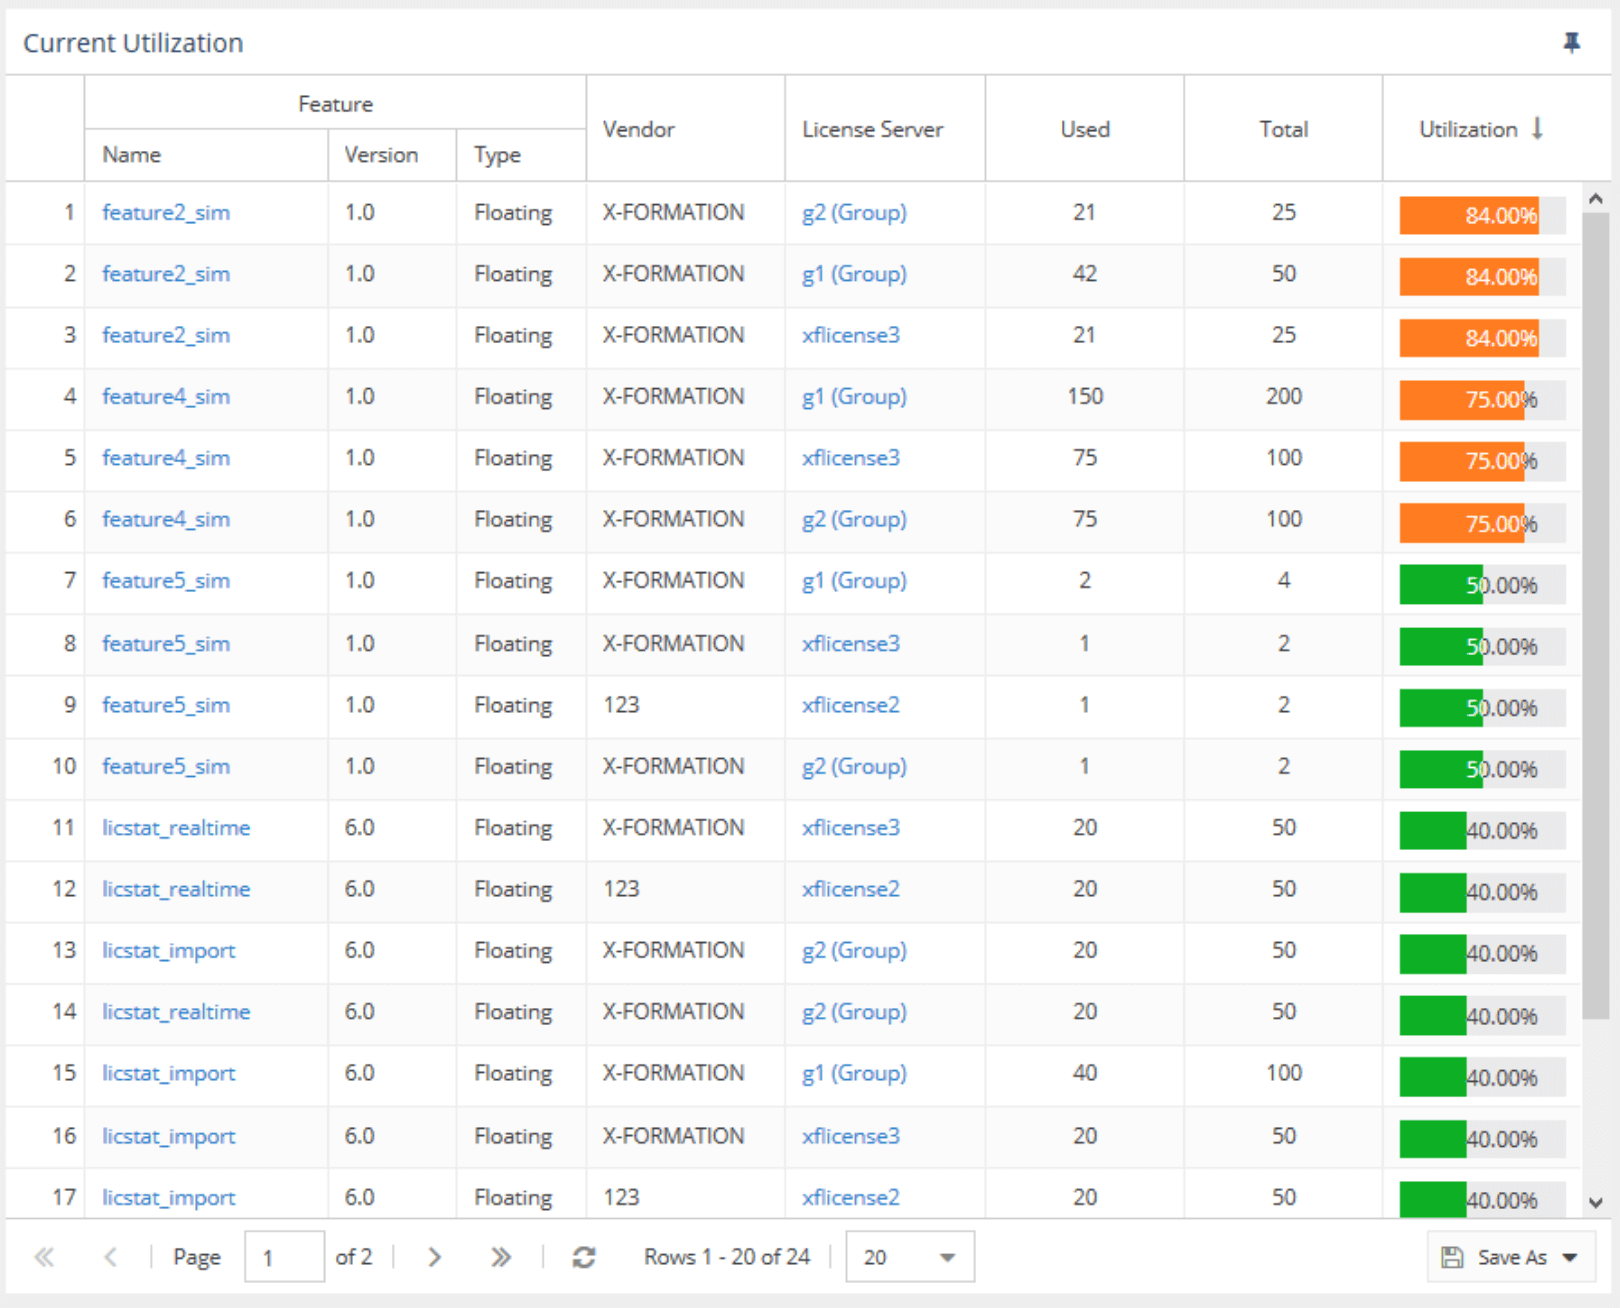Go to the previous page

110,1257
